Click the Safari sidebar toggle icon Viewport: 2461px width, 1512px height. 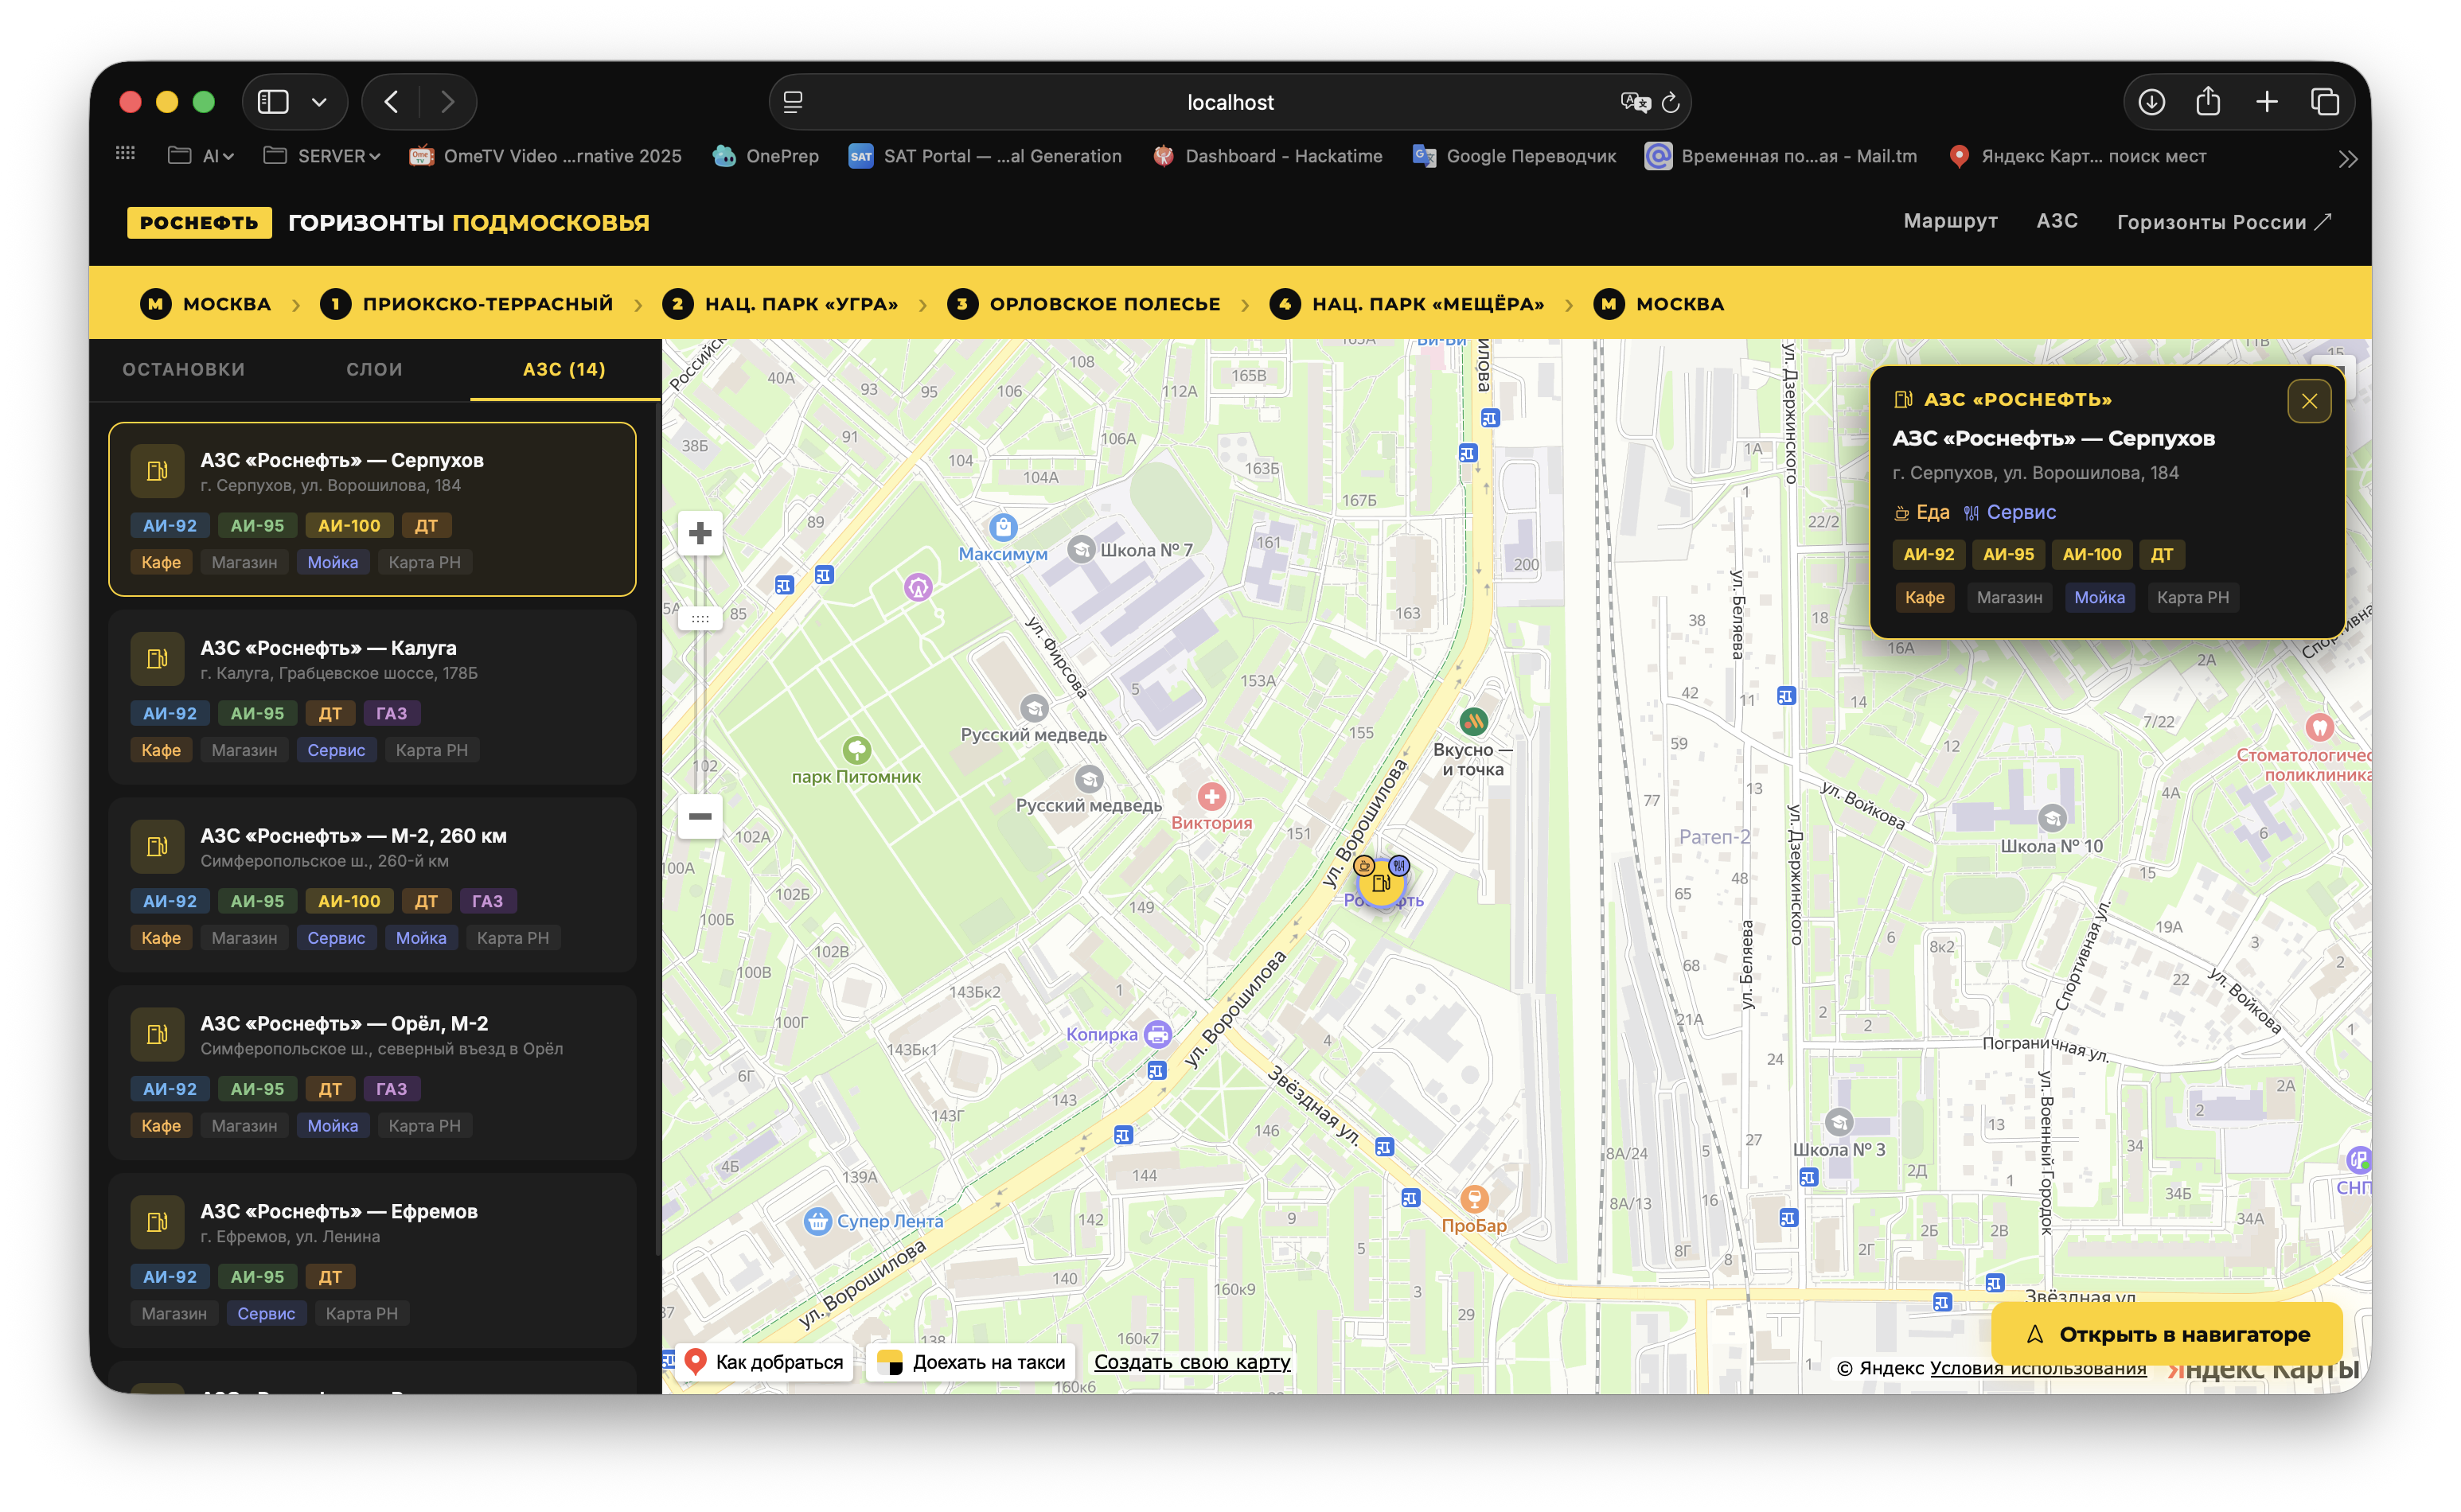click(273, 102)
